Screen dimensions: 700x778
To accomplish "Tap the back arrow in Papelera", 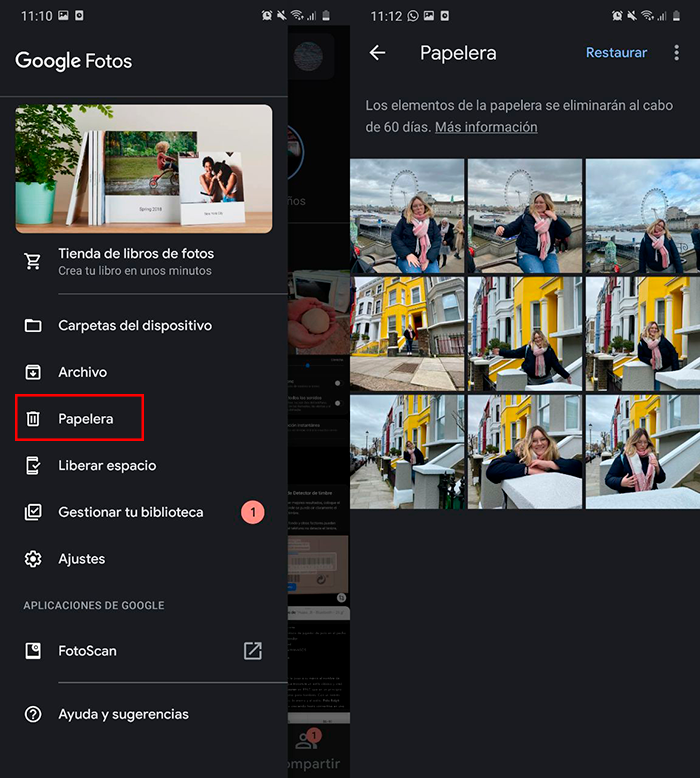I will (377, 53).
